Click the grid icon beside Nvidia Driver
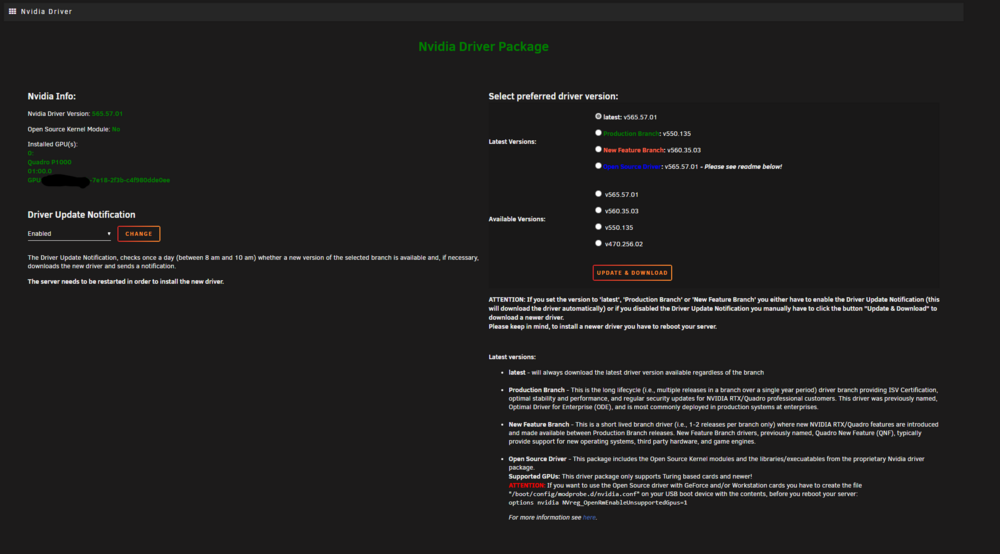 12,11
